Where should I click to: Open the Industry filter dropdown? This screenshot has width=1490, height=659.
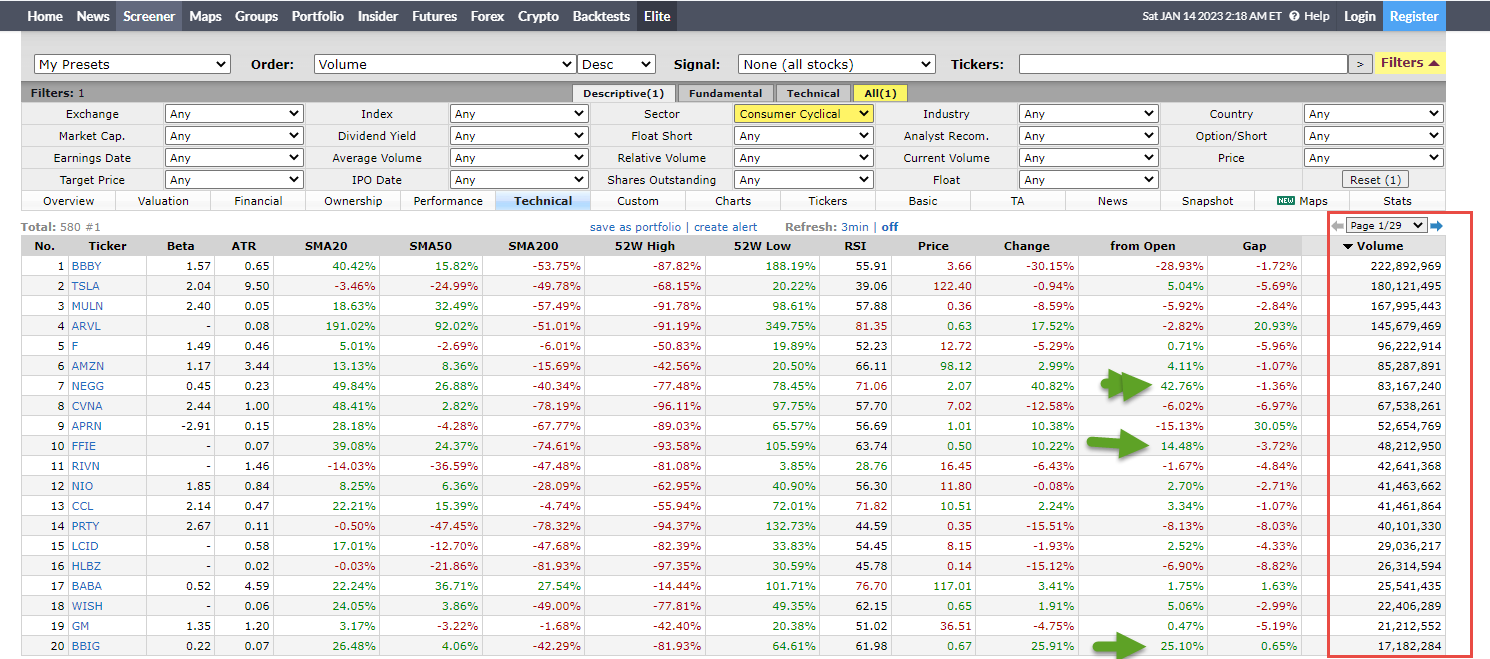click(1089, 114)
